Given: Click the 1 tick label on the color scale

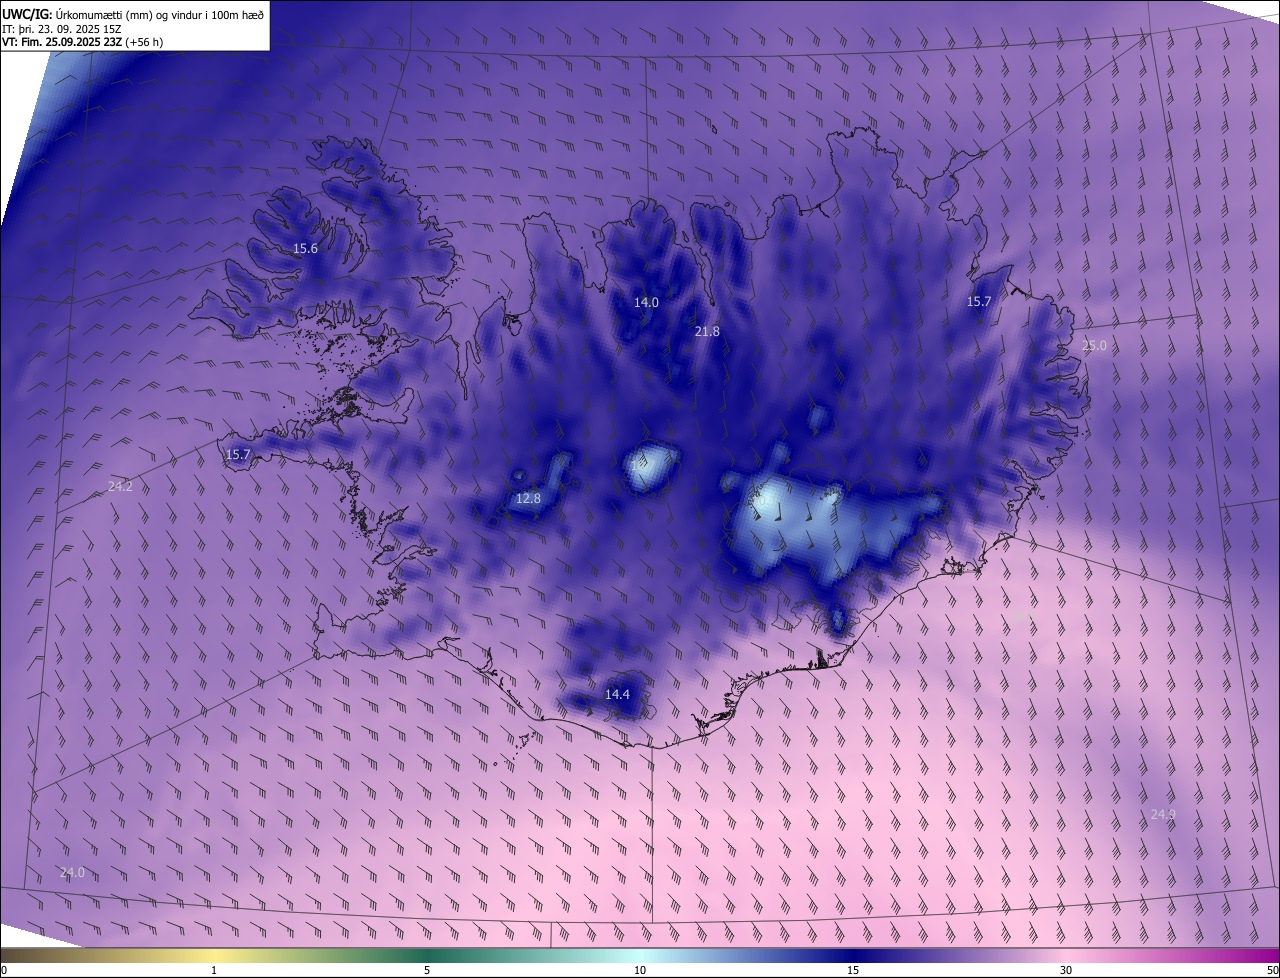Looking at the screenshot, I should [214, 970].
